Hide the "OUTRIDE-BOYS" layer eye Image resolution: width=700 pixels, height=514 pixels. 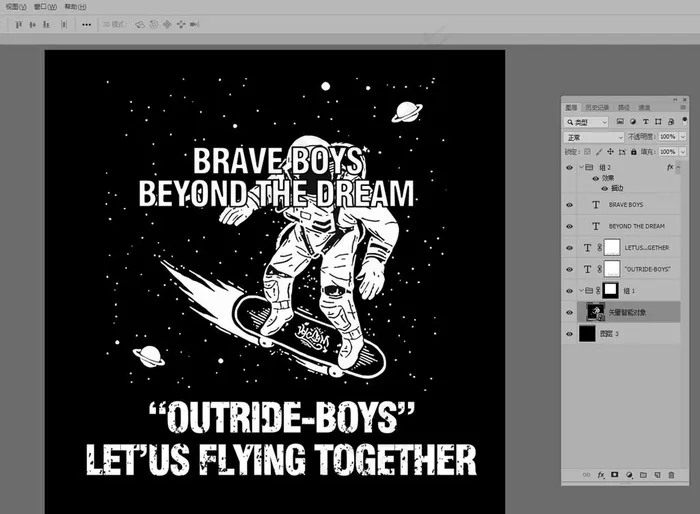569,269
